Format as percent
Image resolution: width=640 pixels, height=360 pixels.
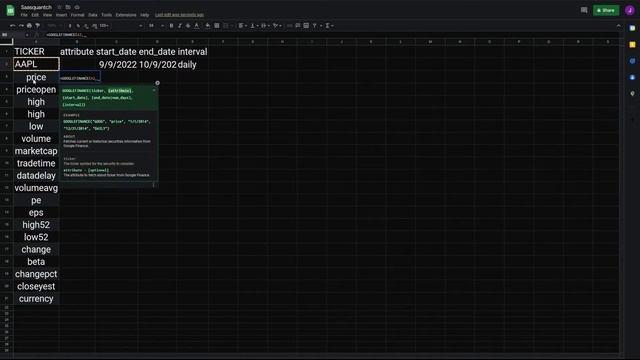[x=78, y=25]
